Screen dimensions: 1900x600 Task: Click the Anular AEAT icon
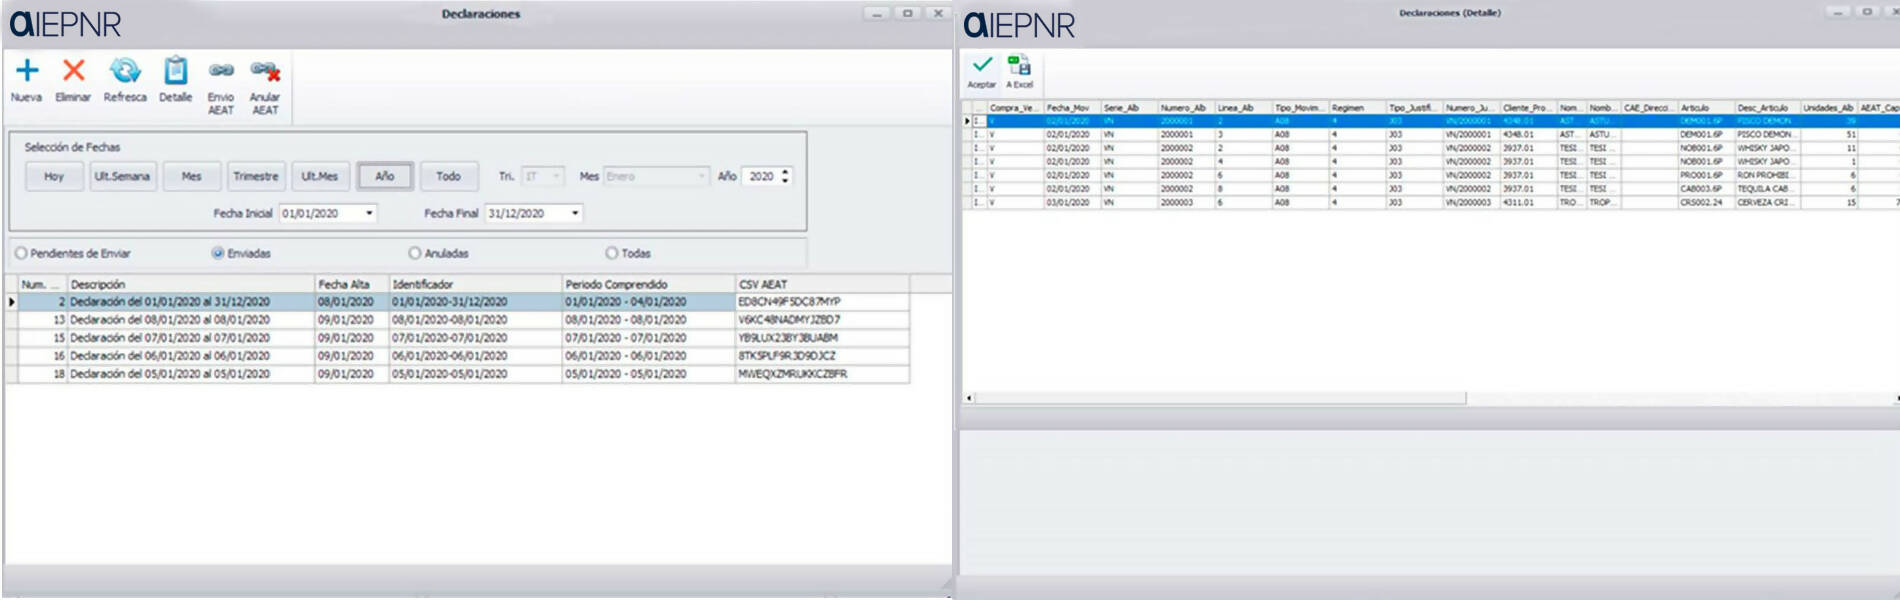(265, 71)
